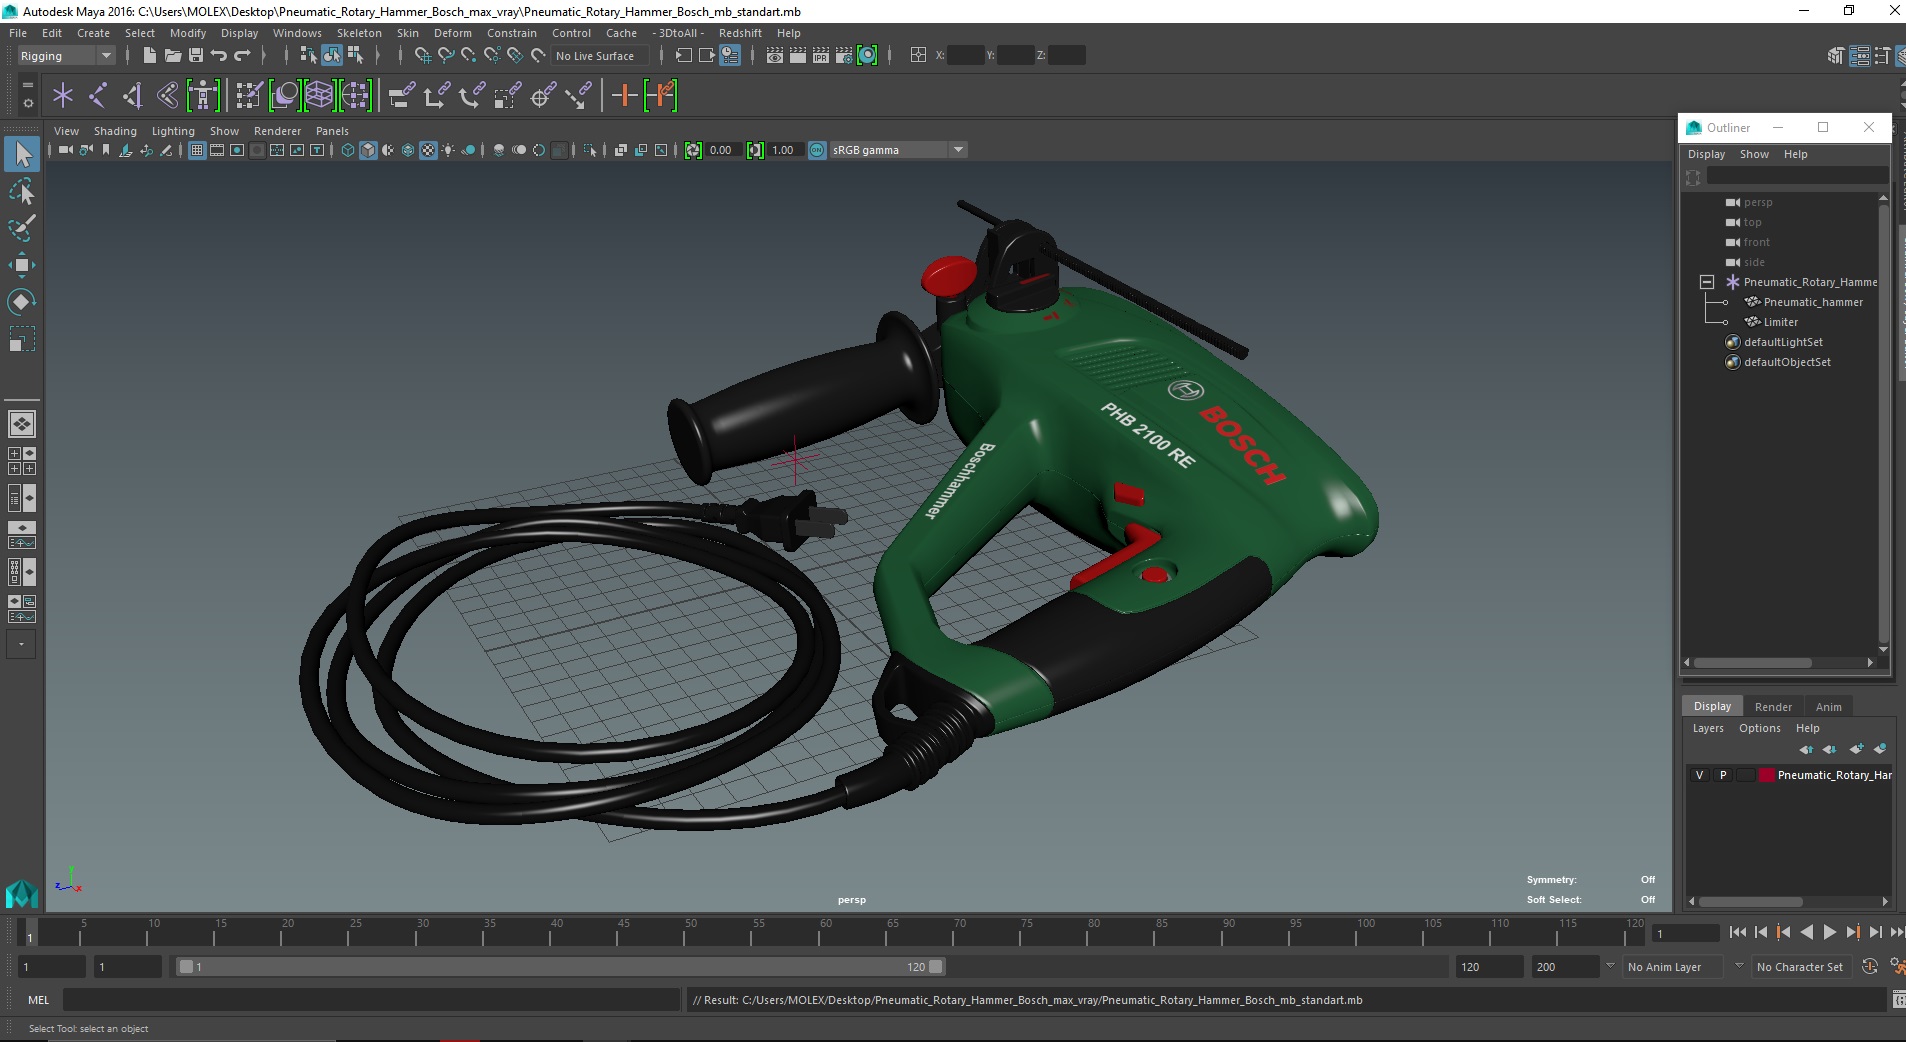The height and width of the screenshot is (1042, 1906).
Task: Open Render Settings clapperboard gear icon
Action: tap(844, 56)
